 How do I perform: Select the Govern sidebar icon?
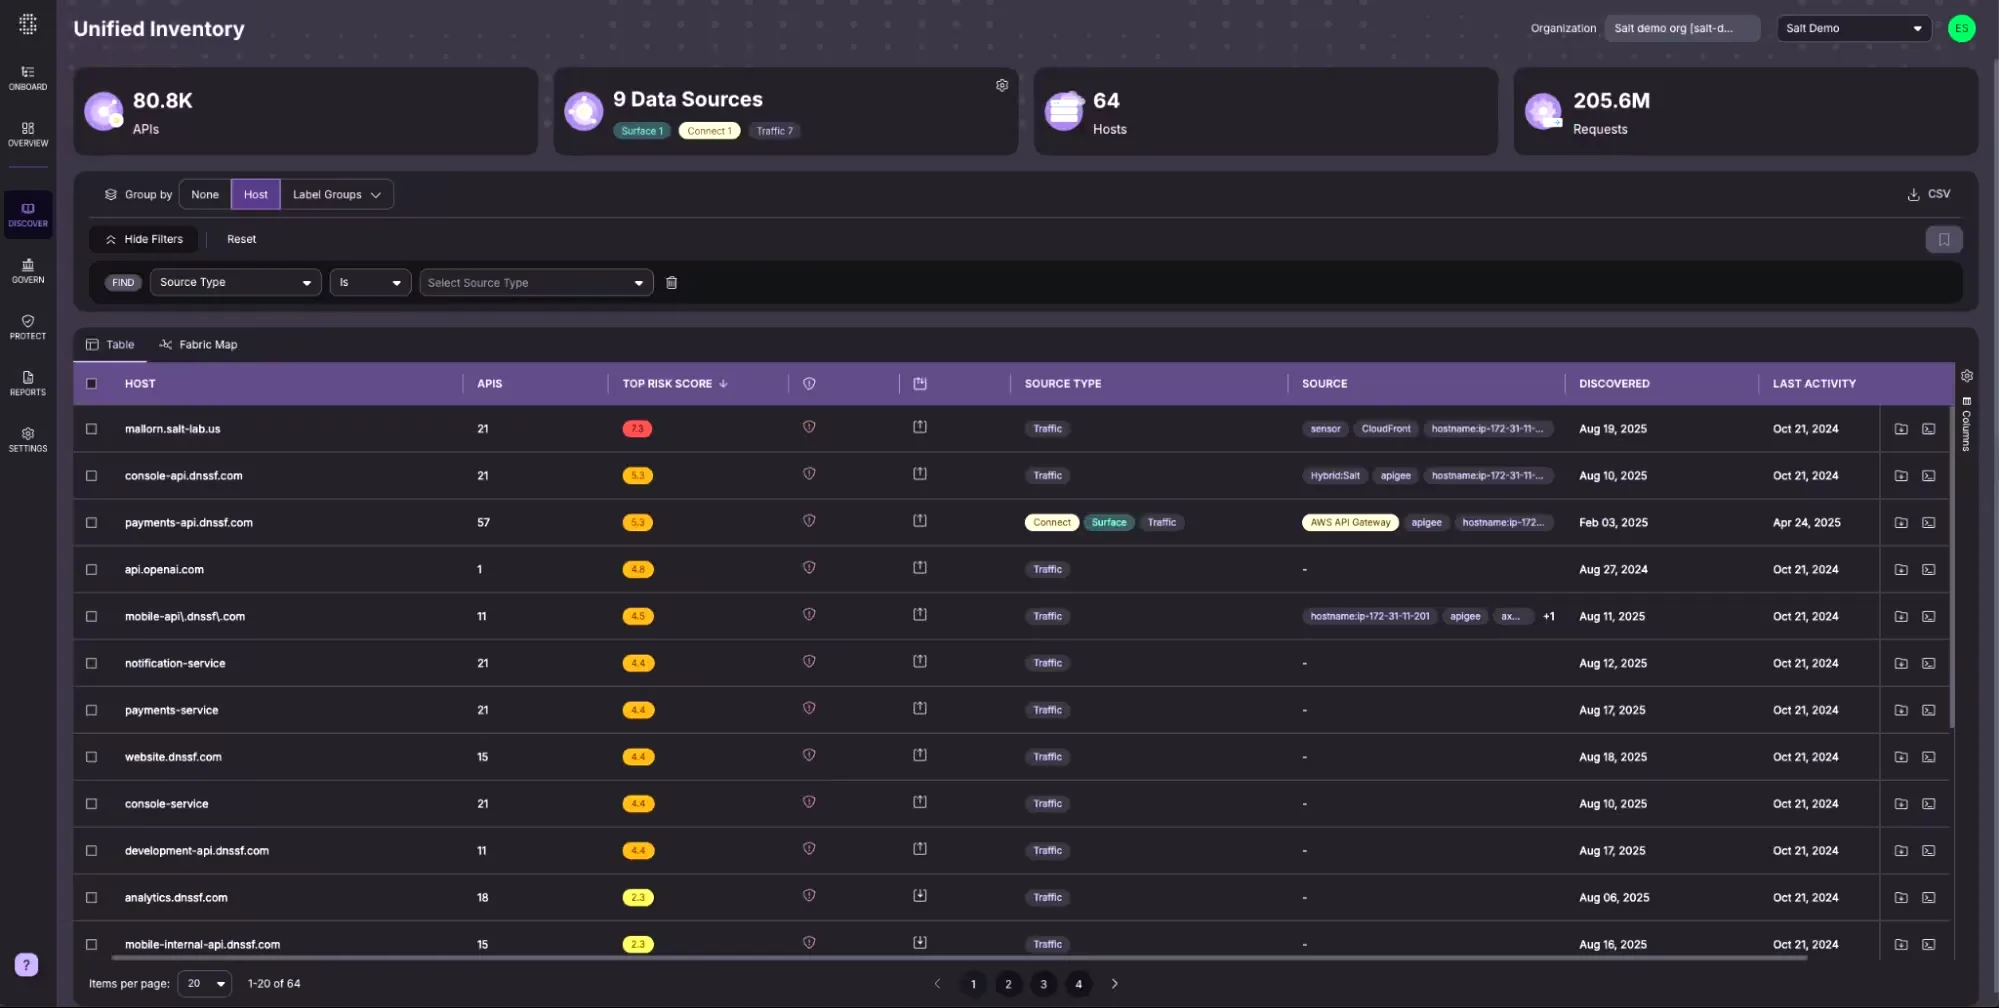[x=27, y=270]
